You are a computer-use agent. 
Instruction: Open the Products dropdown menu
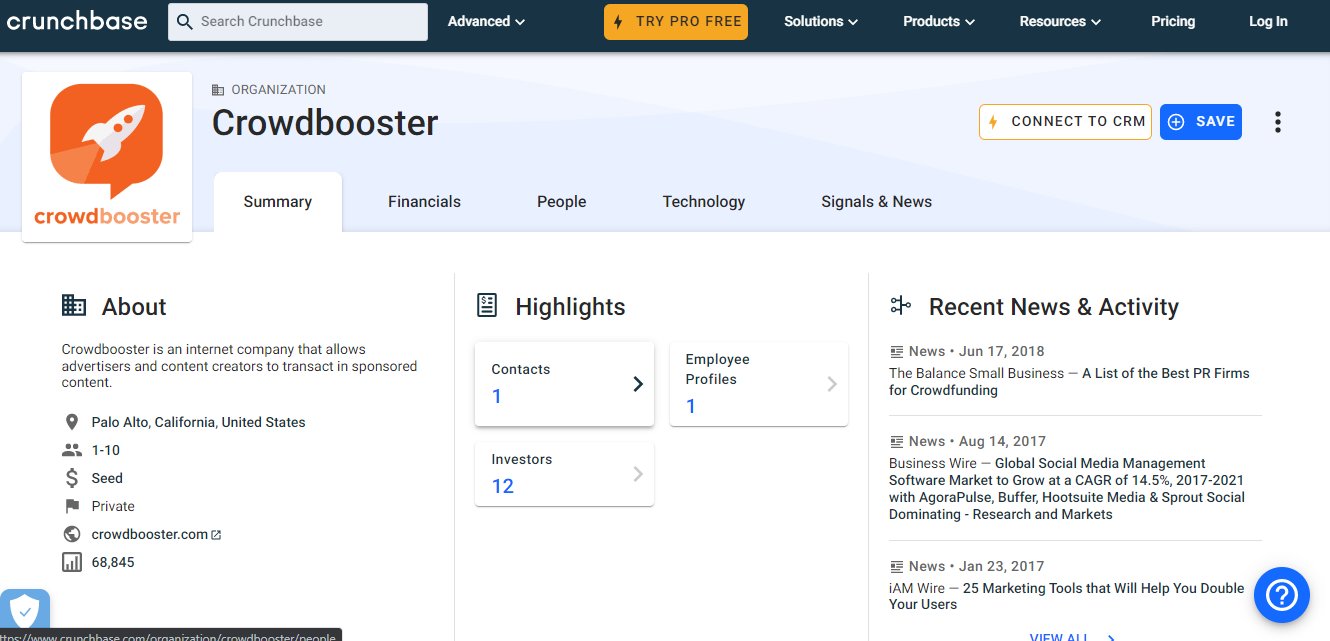click(940, 21)
